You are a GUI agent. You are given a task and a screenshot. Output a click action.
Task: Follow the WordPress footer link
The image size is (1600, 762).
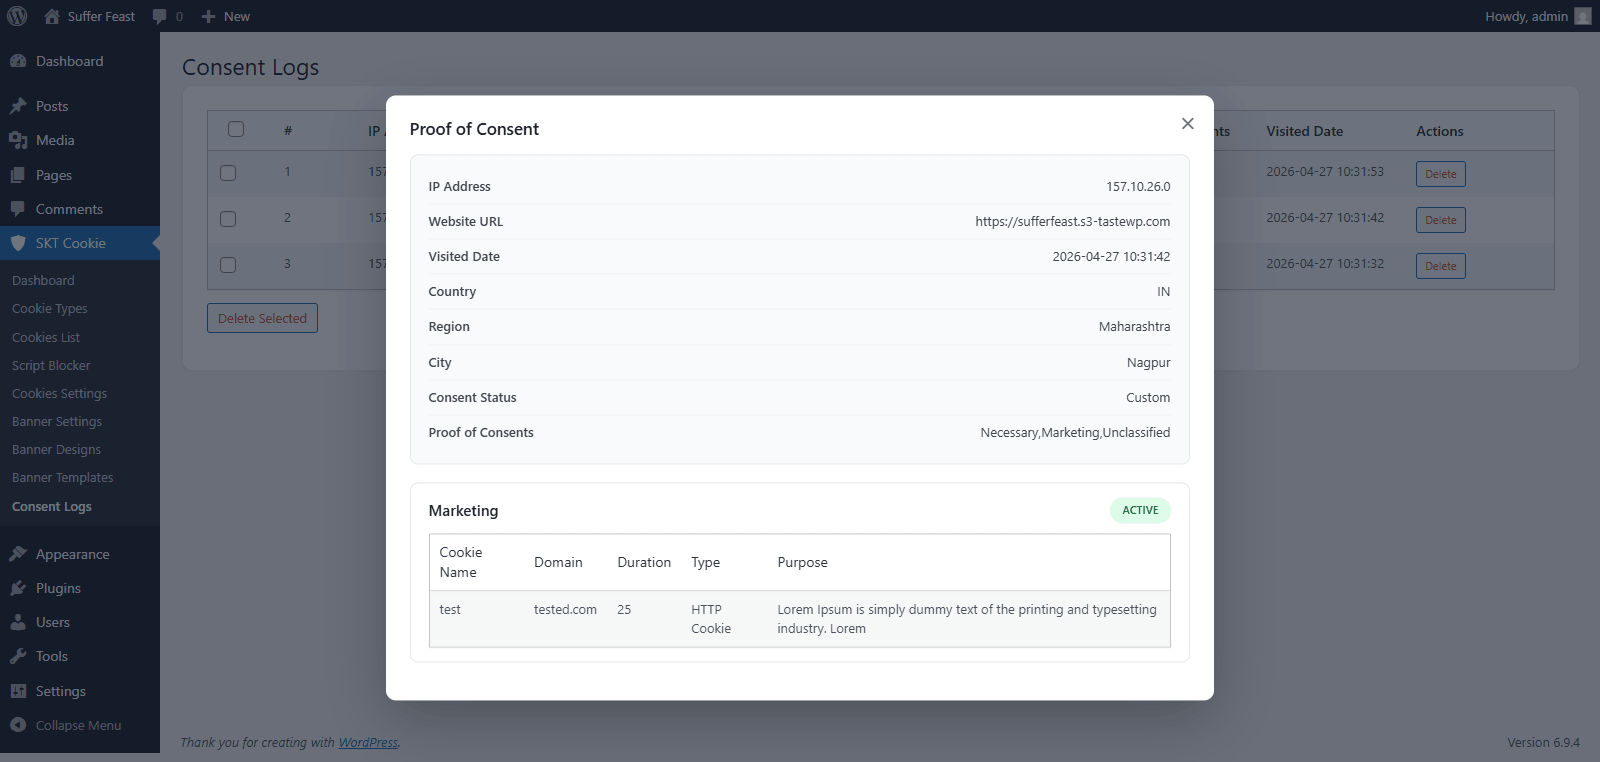(x=368, y=742)
